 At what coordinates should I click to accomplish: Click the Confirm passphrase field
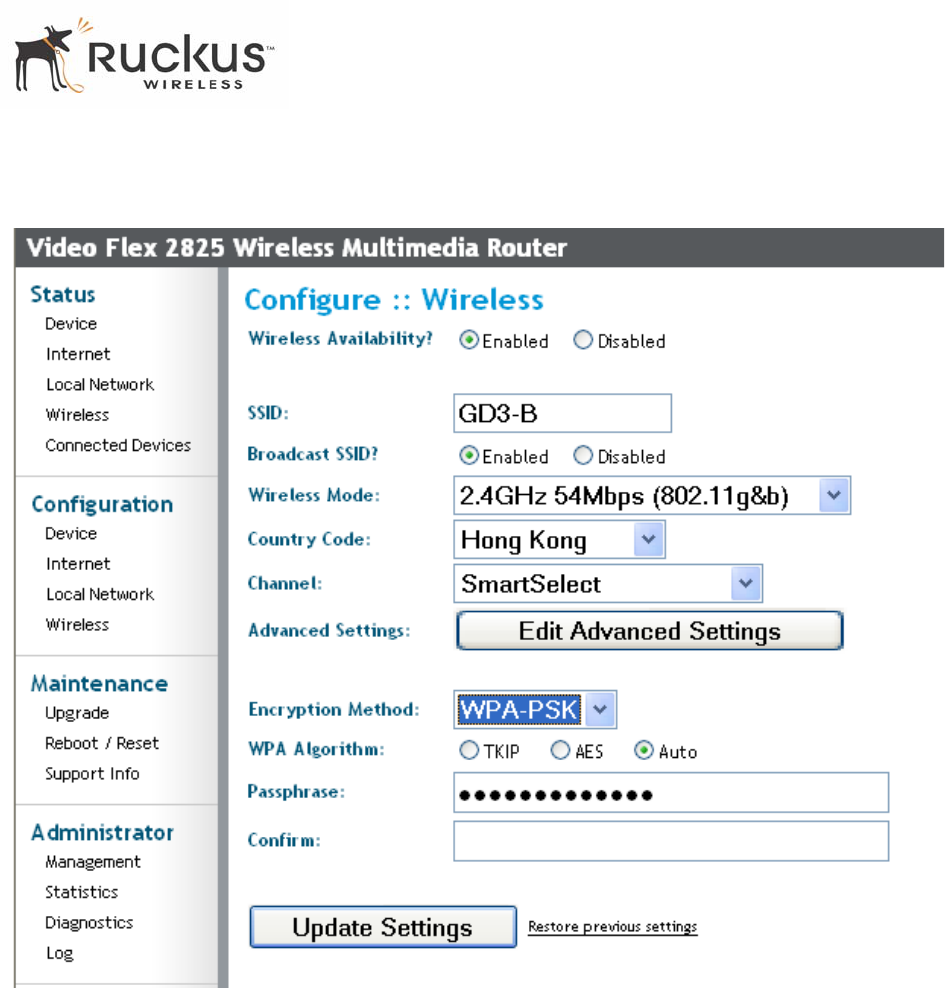[x=671, y=841]
